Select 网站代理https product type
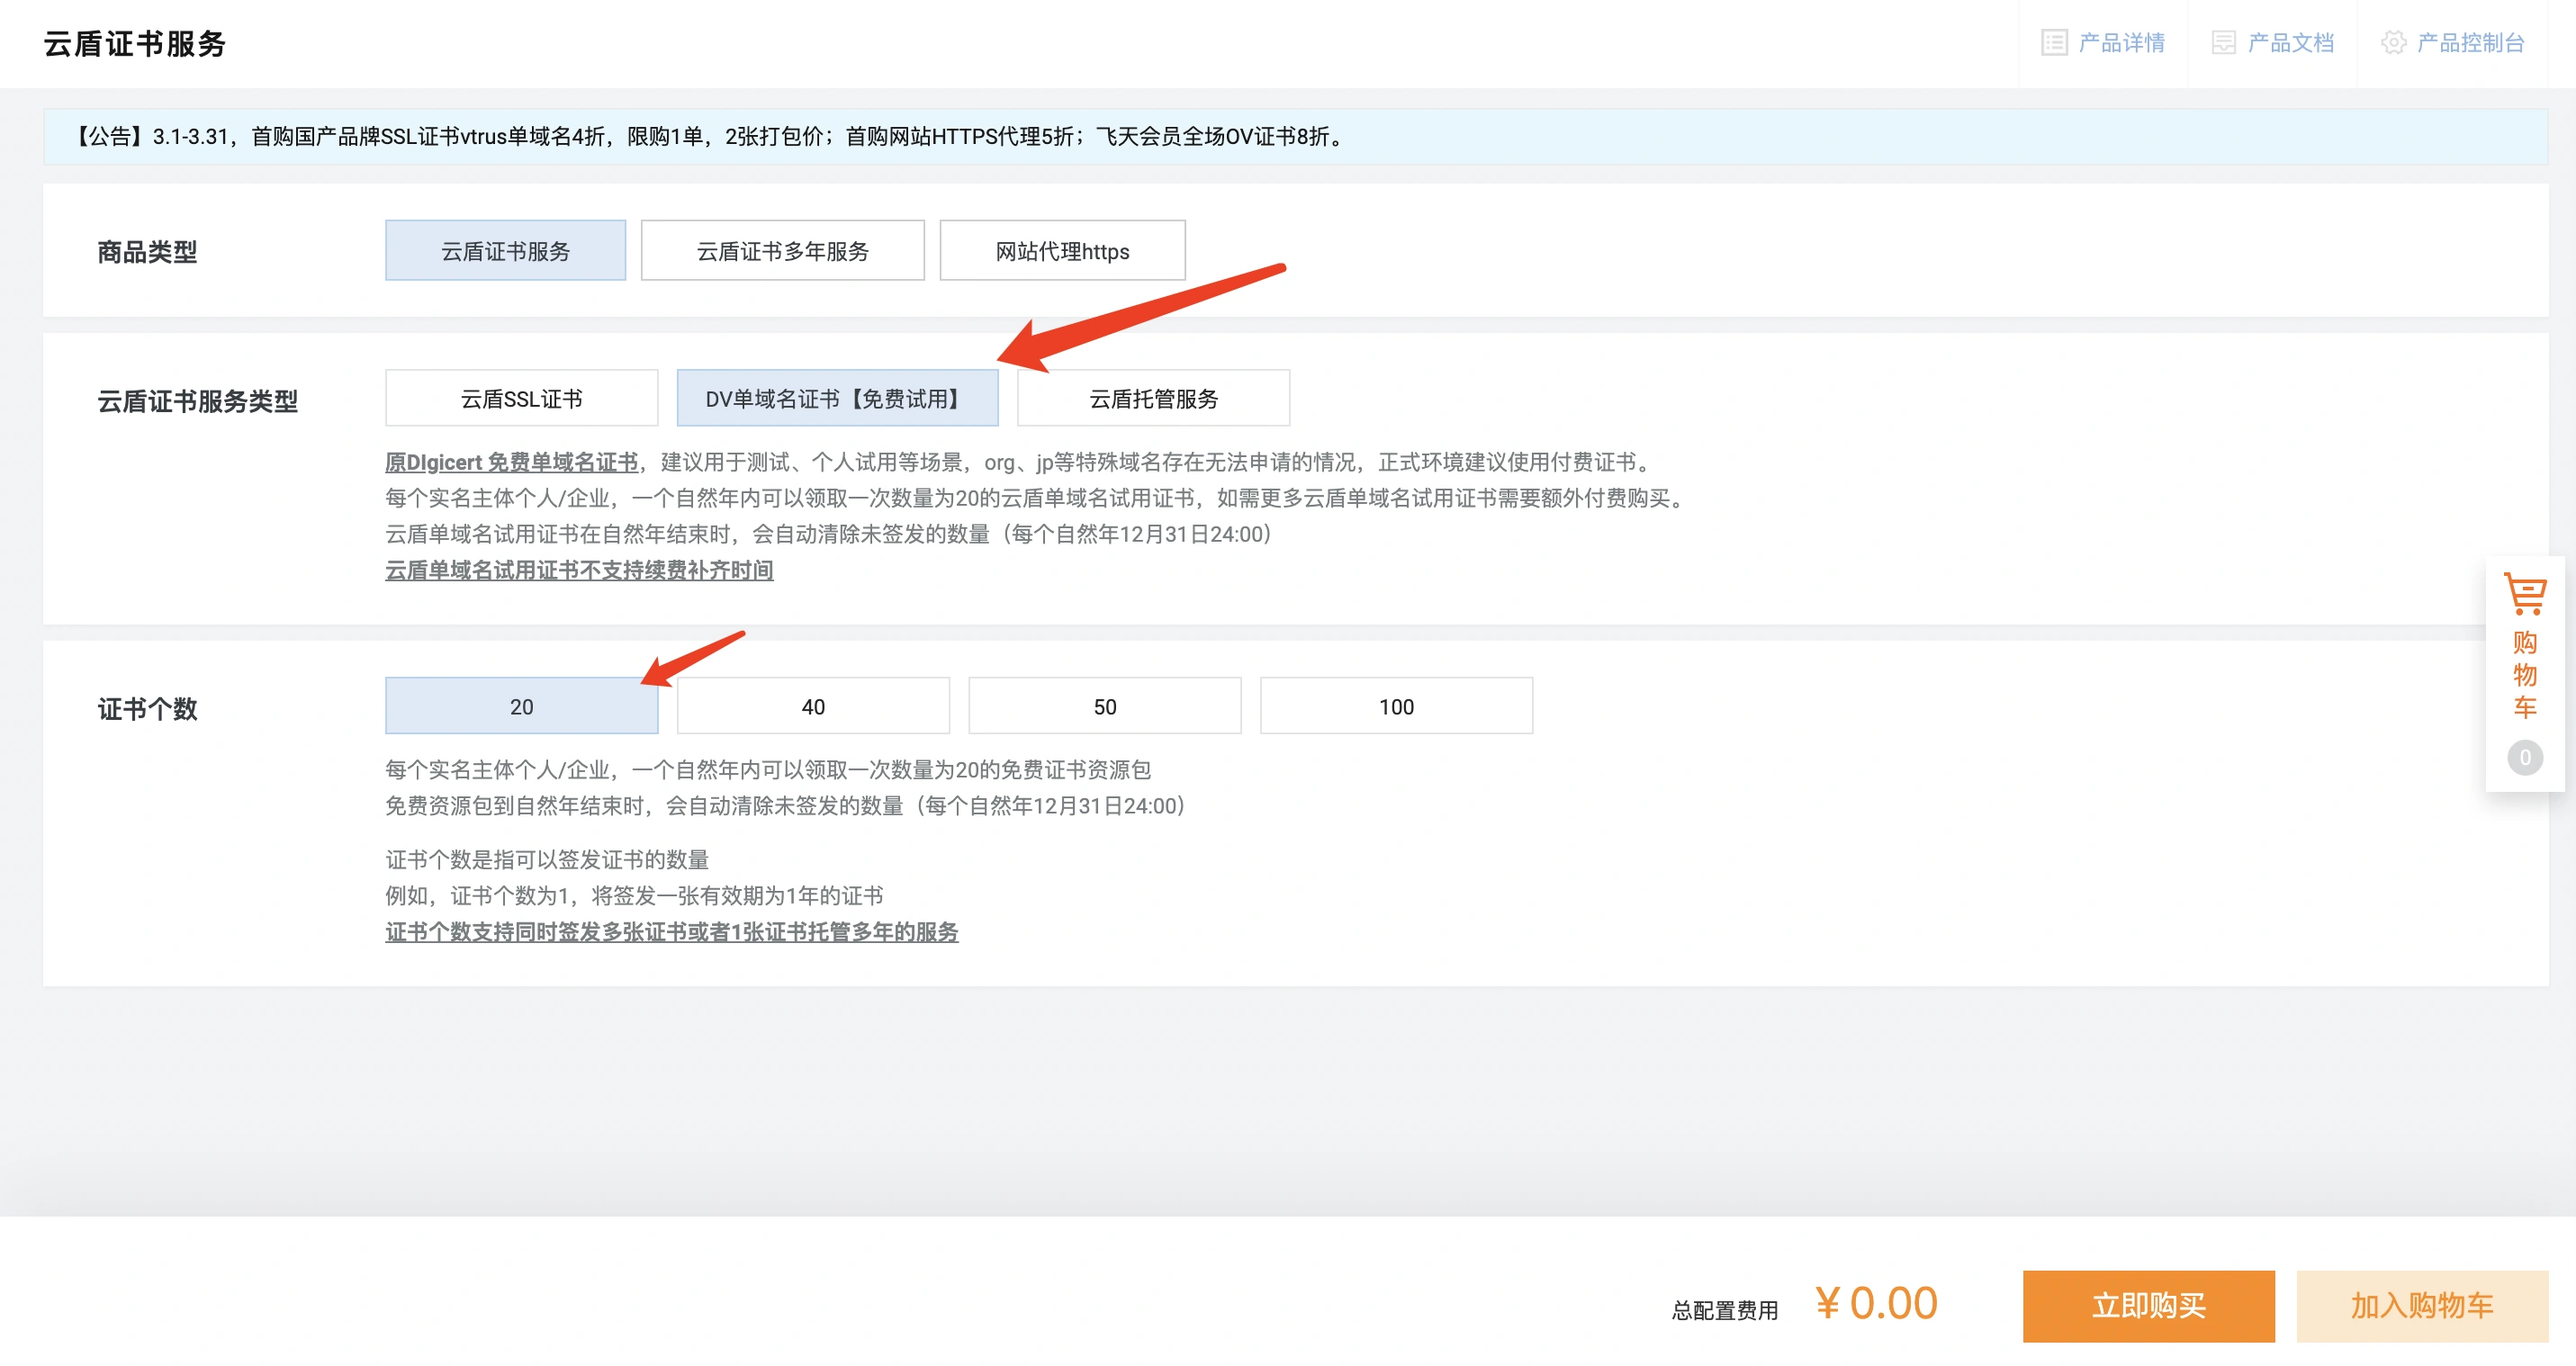This screenshot has width=2576, height=1366. tap(1062, 251)
